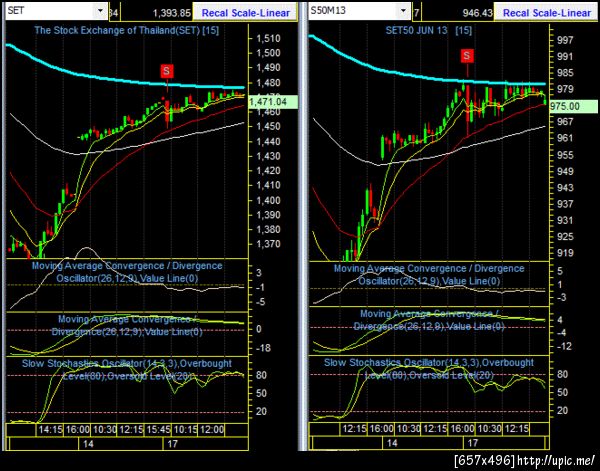Click Recal Scale-Linear on S50M13 chart
The image size is (600, 471).
pyautogui.click(x=546, y=13)
